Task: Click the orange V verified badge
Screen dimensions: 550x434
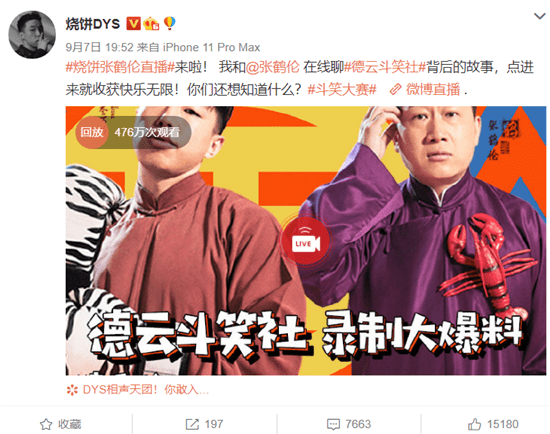Action: pos(133,24)
